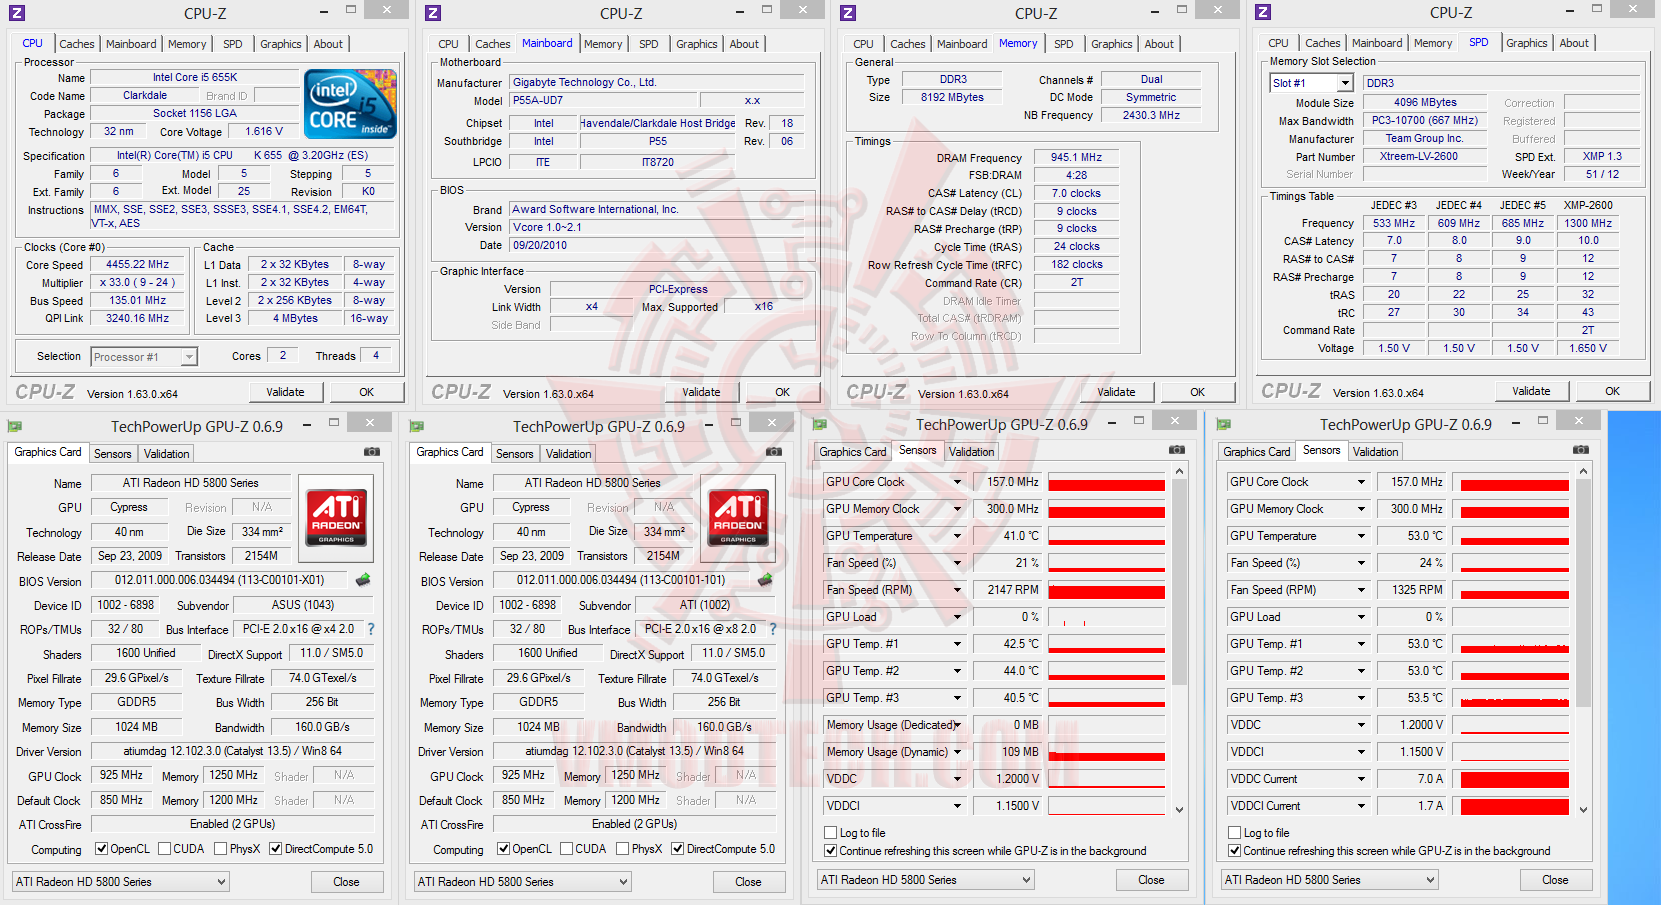Click scrollbar up arrow in sensors window showing 1325 RPM
This screenshot has height=905, width=1661.
(x=1583, y=470)
